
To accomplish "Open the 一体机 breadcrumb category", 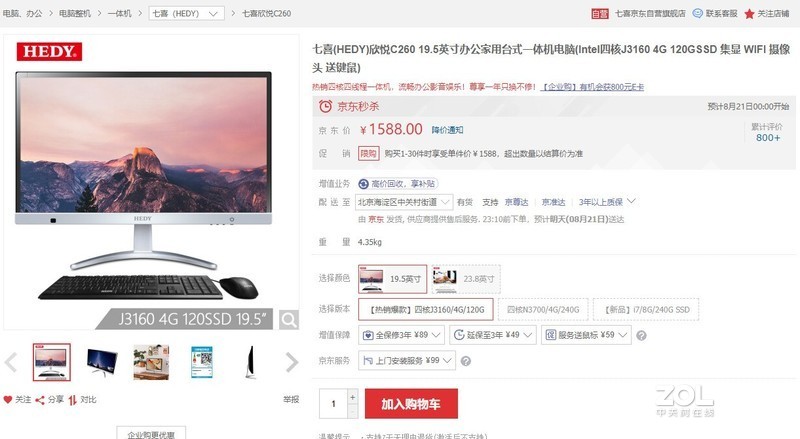I will point(119,13).
